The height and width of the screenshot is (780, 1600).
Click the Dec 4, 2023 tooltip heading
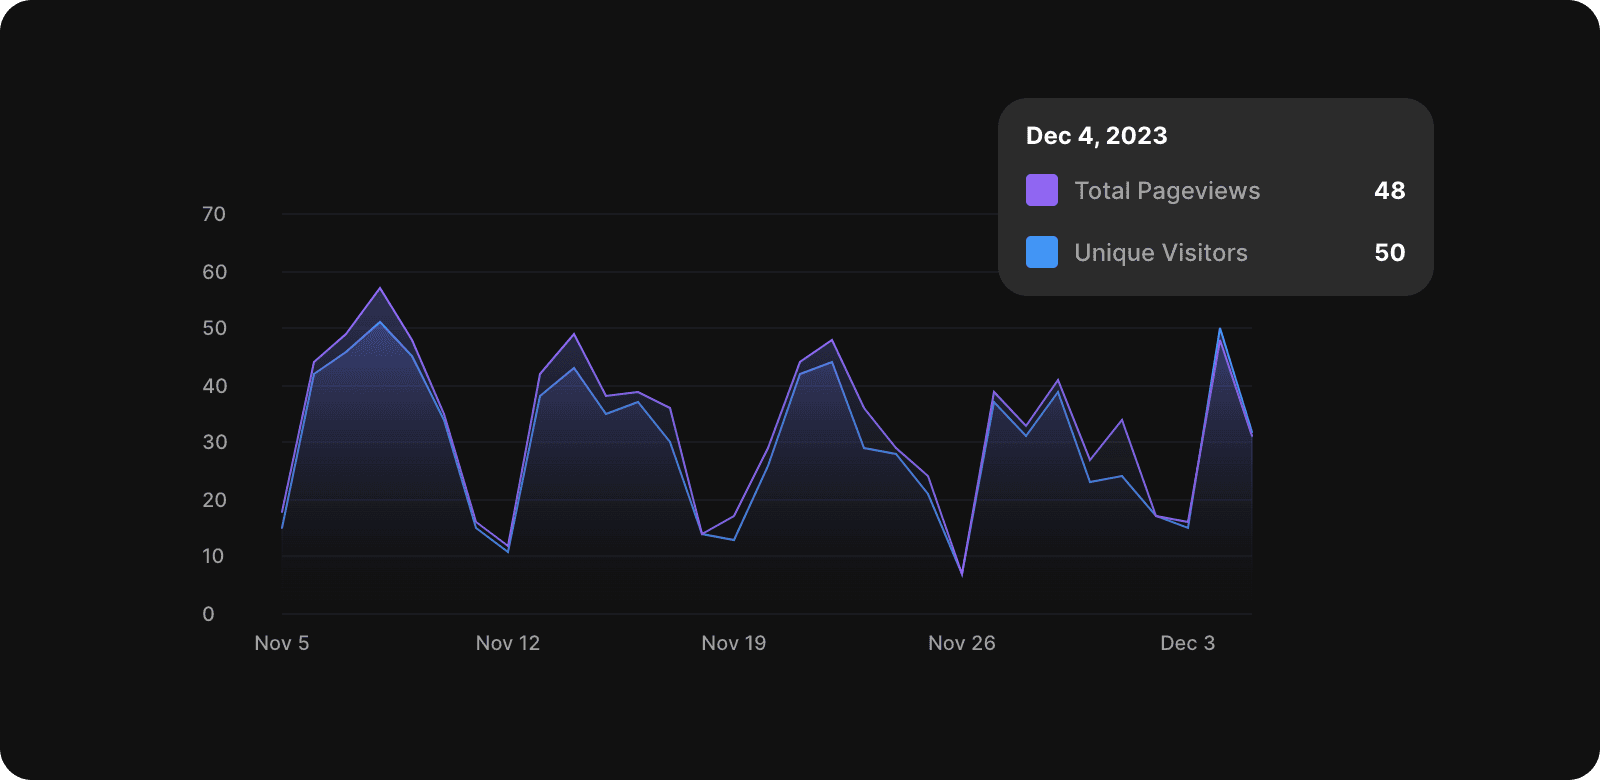tap(1097, 136)
